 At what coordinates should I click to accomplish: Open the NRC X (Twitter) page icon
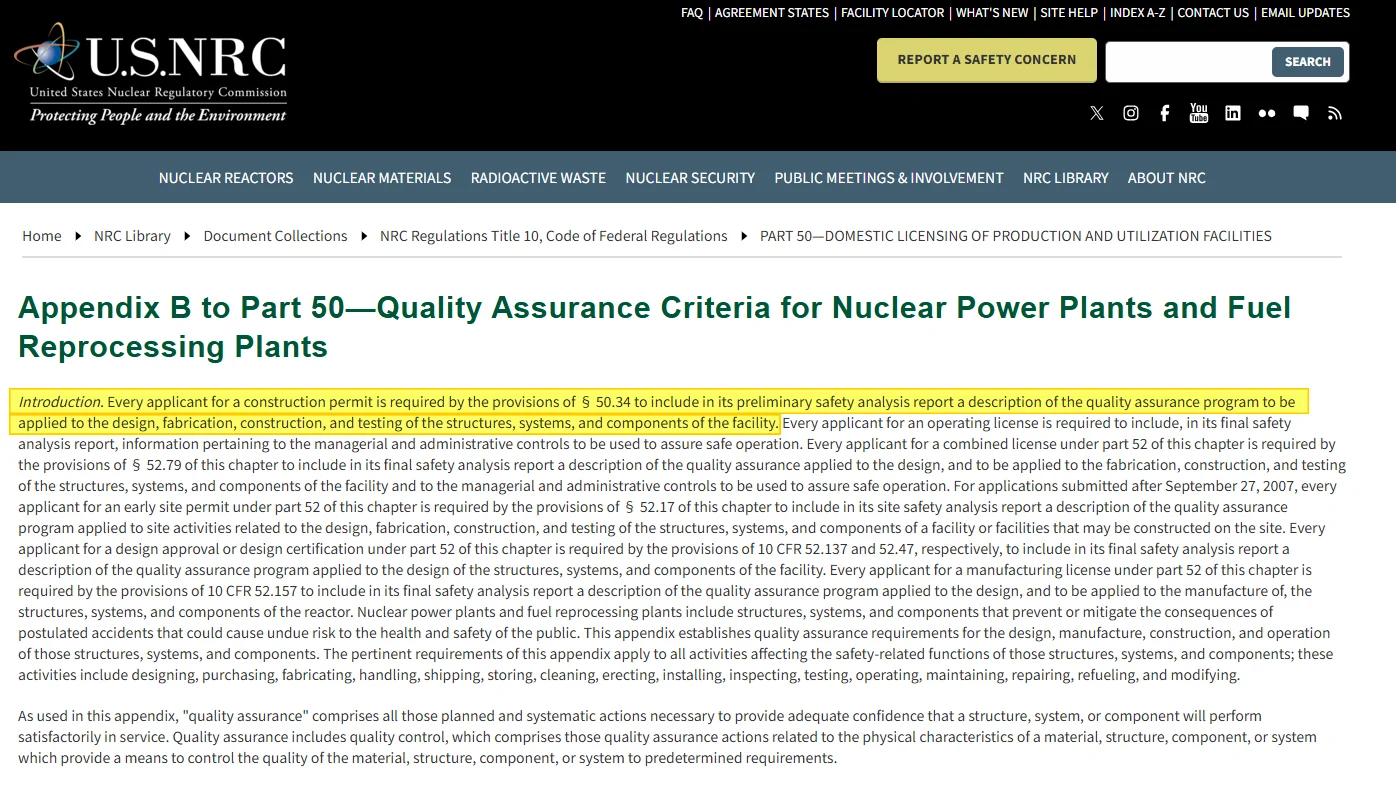(x=1097, y=113)
